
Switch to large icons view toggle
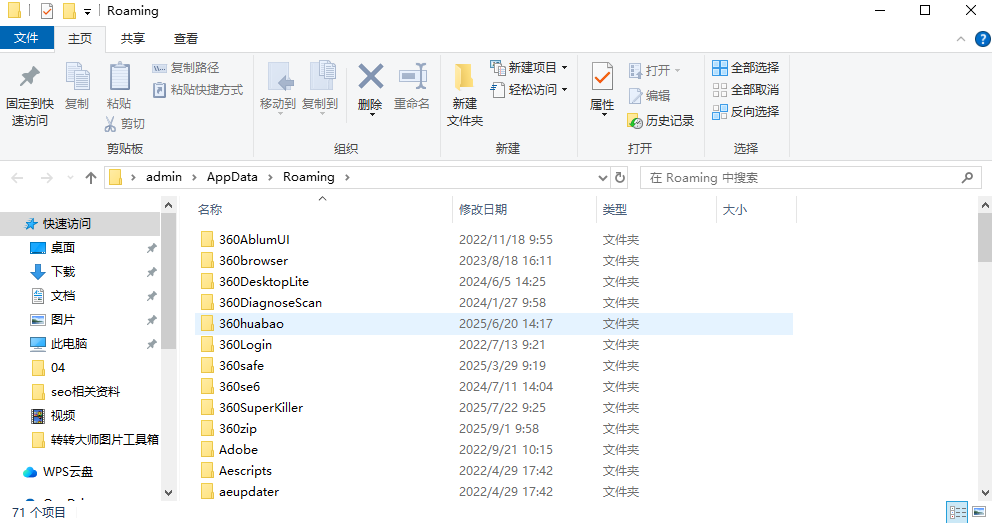(x=979, y=512)
